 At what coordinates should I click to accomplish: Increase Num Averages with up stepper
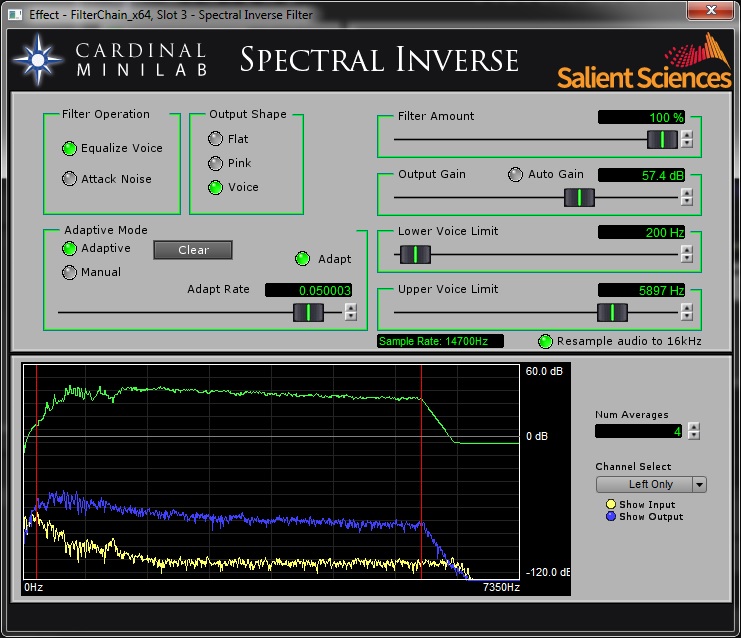(694, 427)
